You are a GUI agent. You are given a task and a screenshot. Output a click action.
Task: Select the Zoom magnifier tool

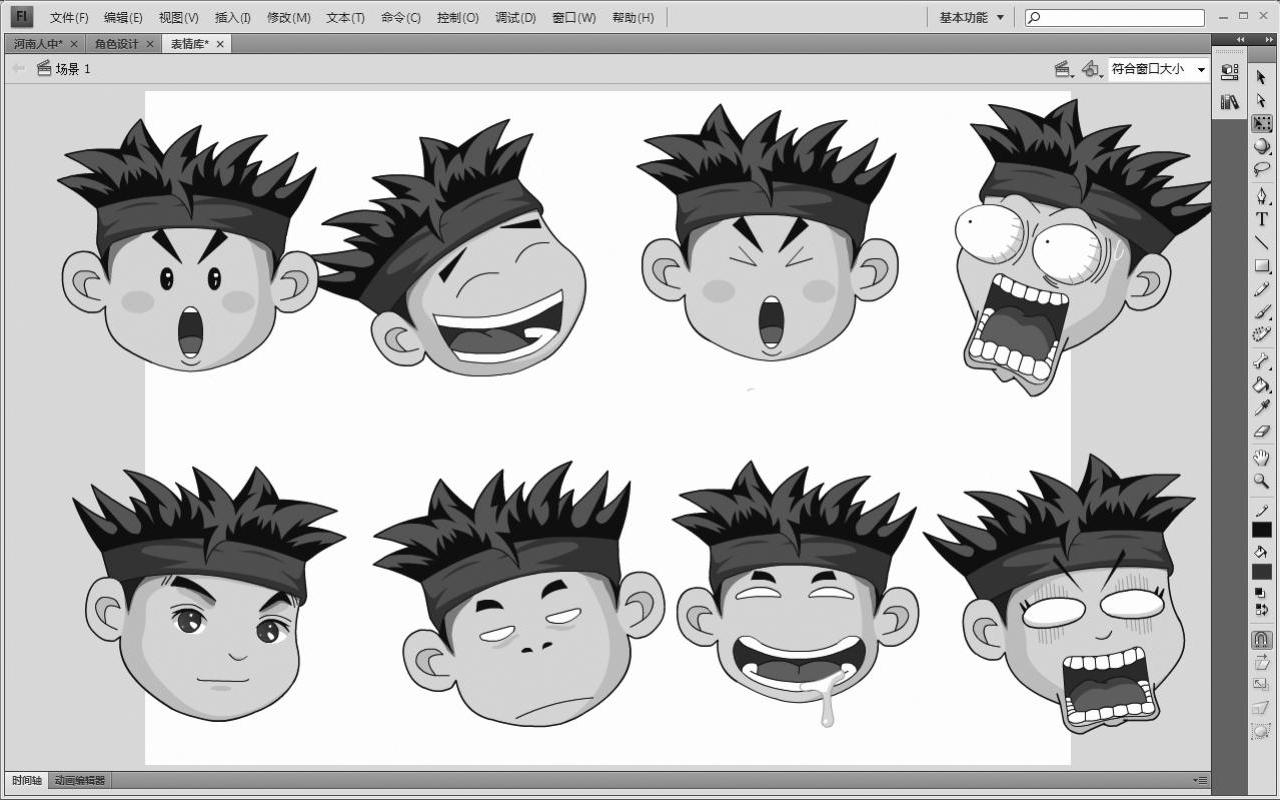1261,481
